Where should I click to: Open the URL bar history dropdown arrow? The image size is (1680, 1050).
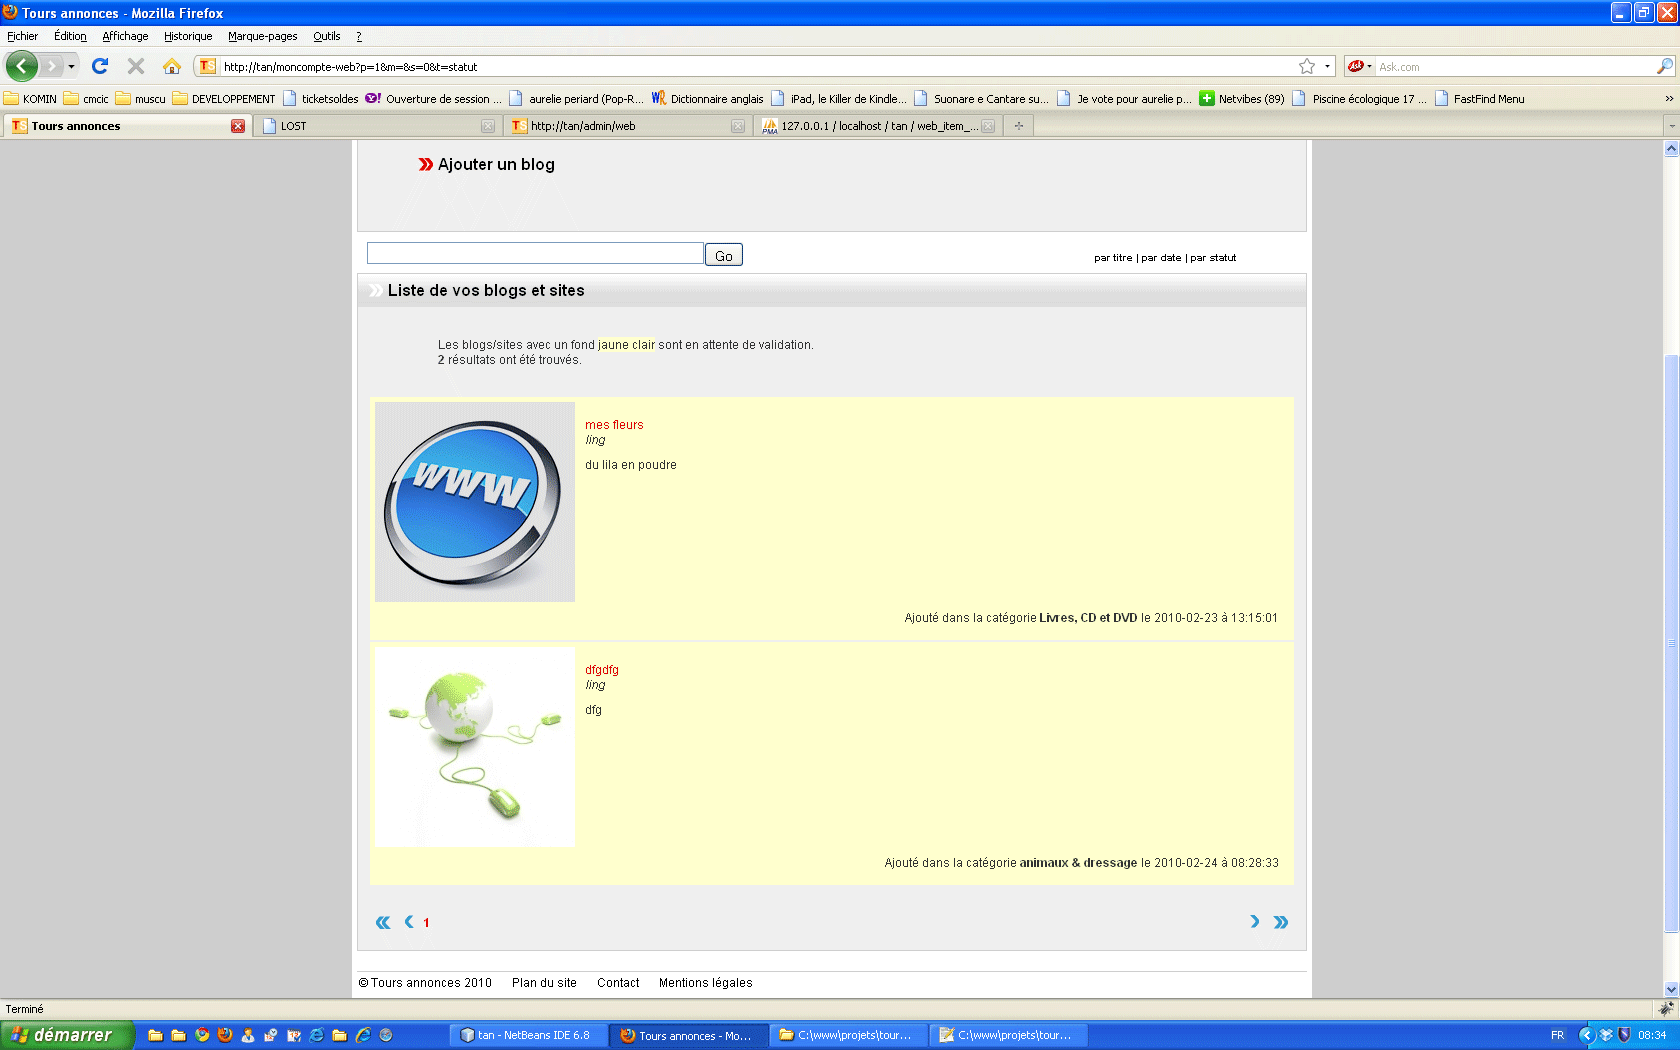[1327, 66]
